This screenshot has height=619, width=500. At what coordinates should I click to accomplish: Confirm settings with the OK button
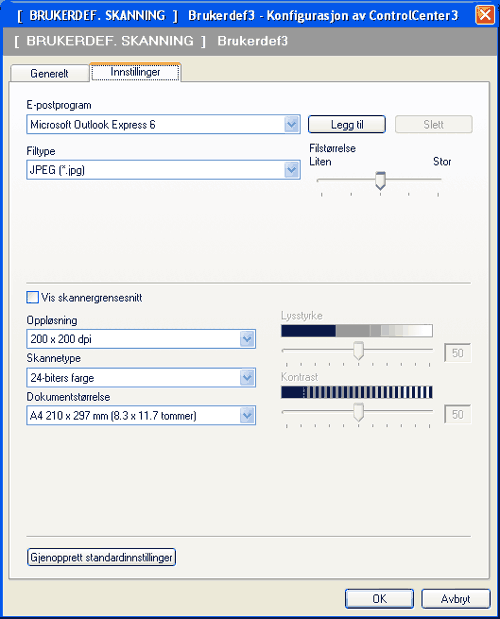(380, 599)
